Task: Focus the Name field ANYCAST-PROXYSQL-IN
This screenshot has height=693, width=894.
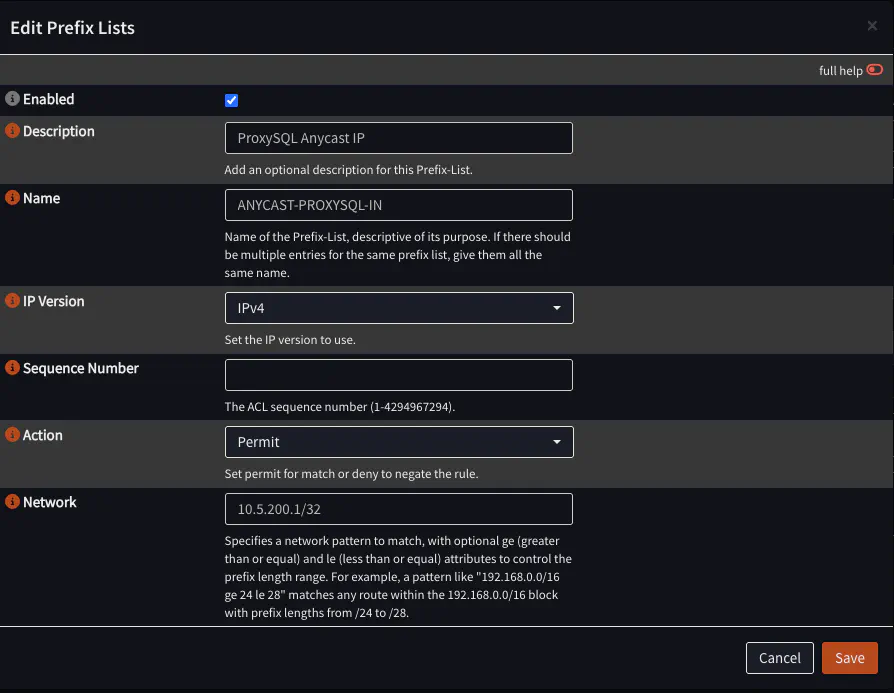Action: pos(399,205)
